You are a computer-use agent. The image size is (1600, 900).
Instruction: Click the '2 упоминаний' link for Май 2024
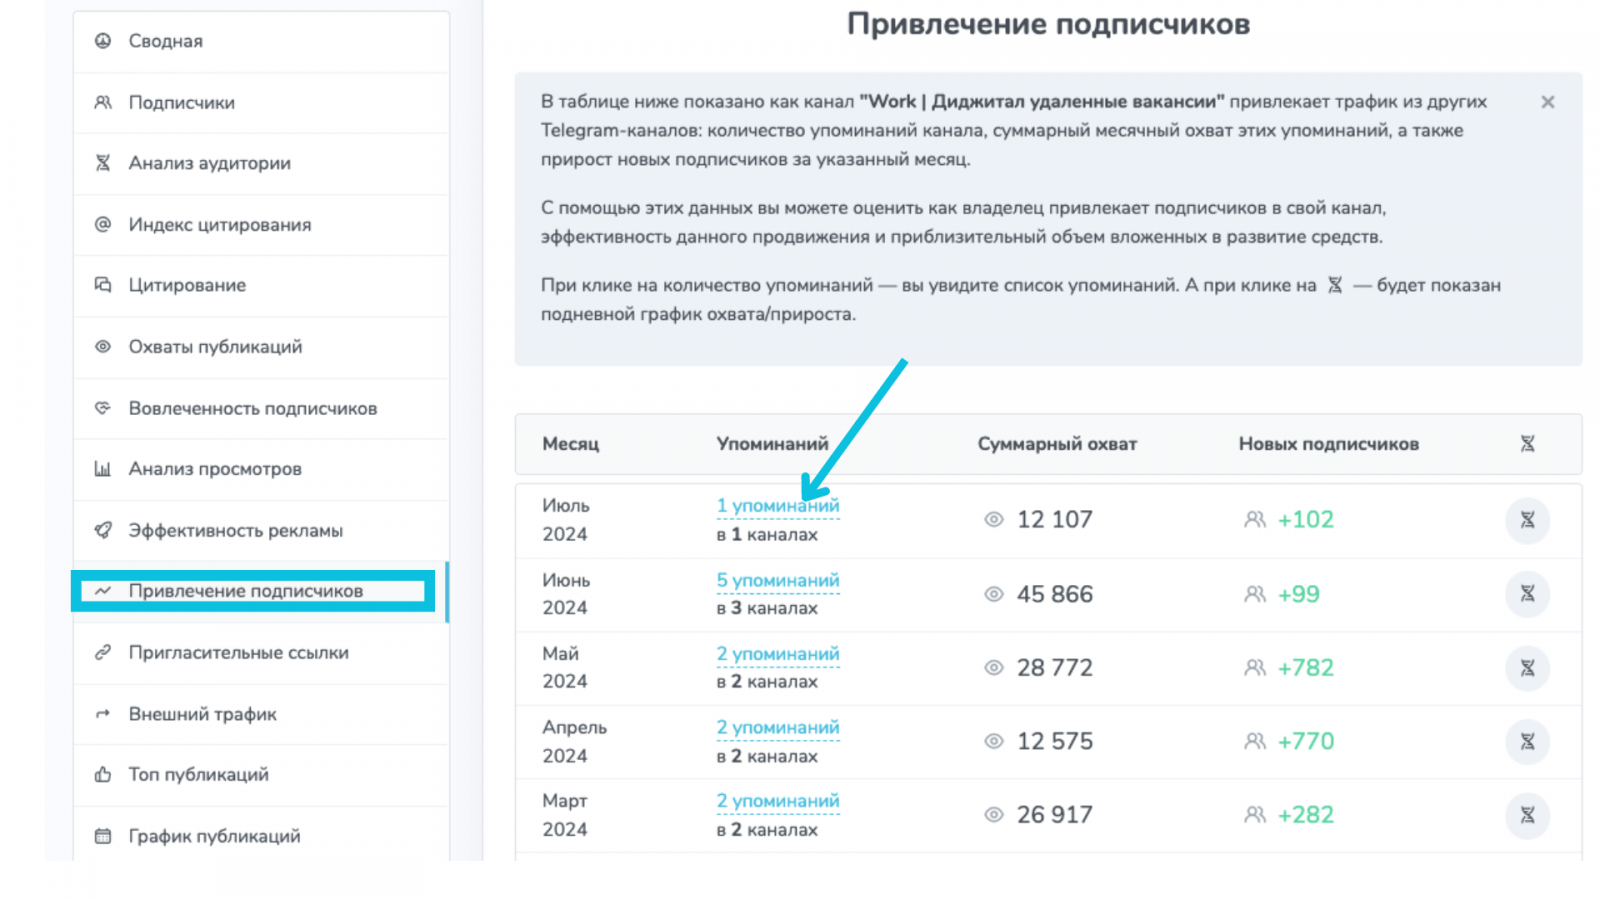[777, 654]
